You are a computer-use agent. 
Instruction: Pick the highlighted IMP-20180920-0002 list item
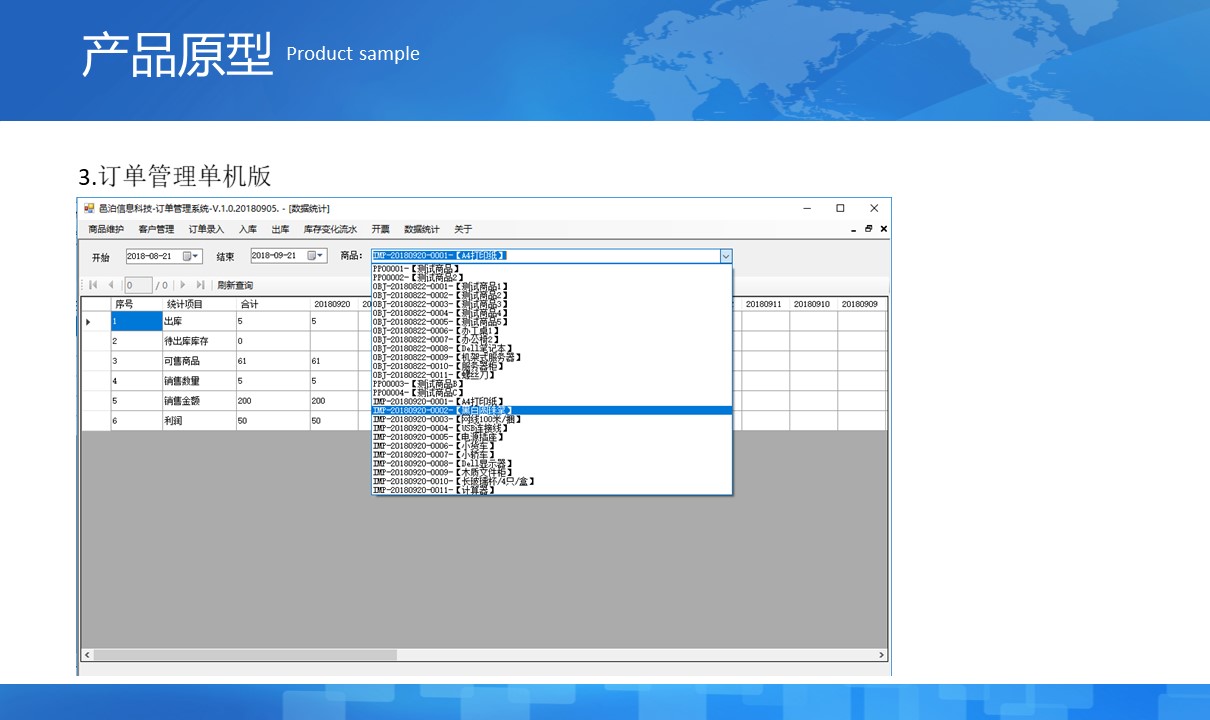[x=552, y=410]
